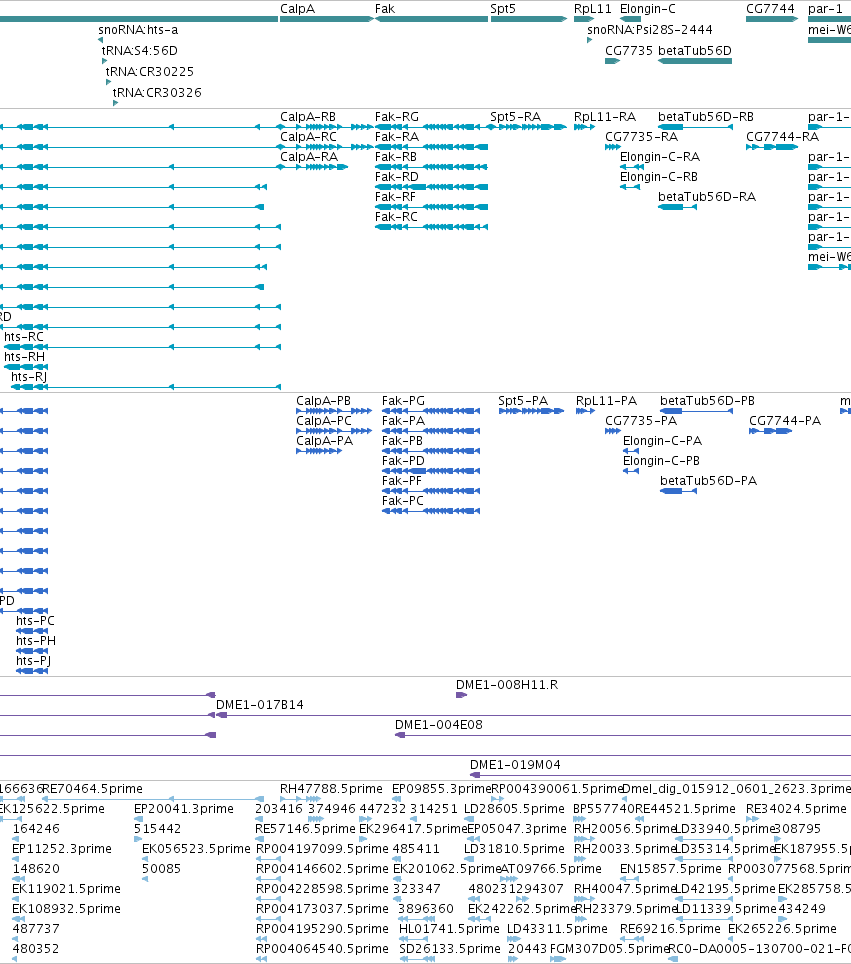Select the CalpA-PC protein feature
Viewport: 851px width, 964px height.
pos(334,431)
